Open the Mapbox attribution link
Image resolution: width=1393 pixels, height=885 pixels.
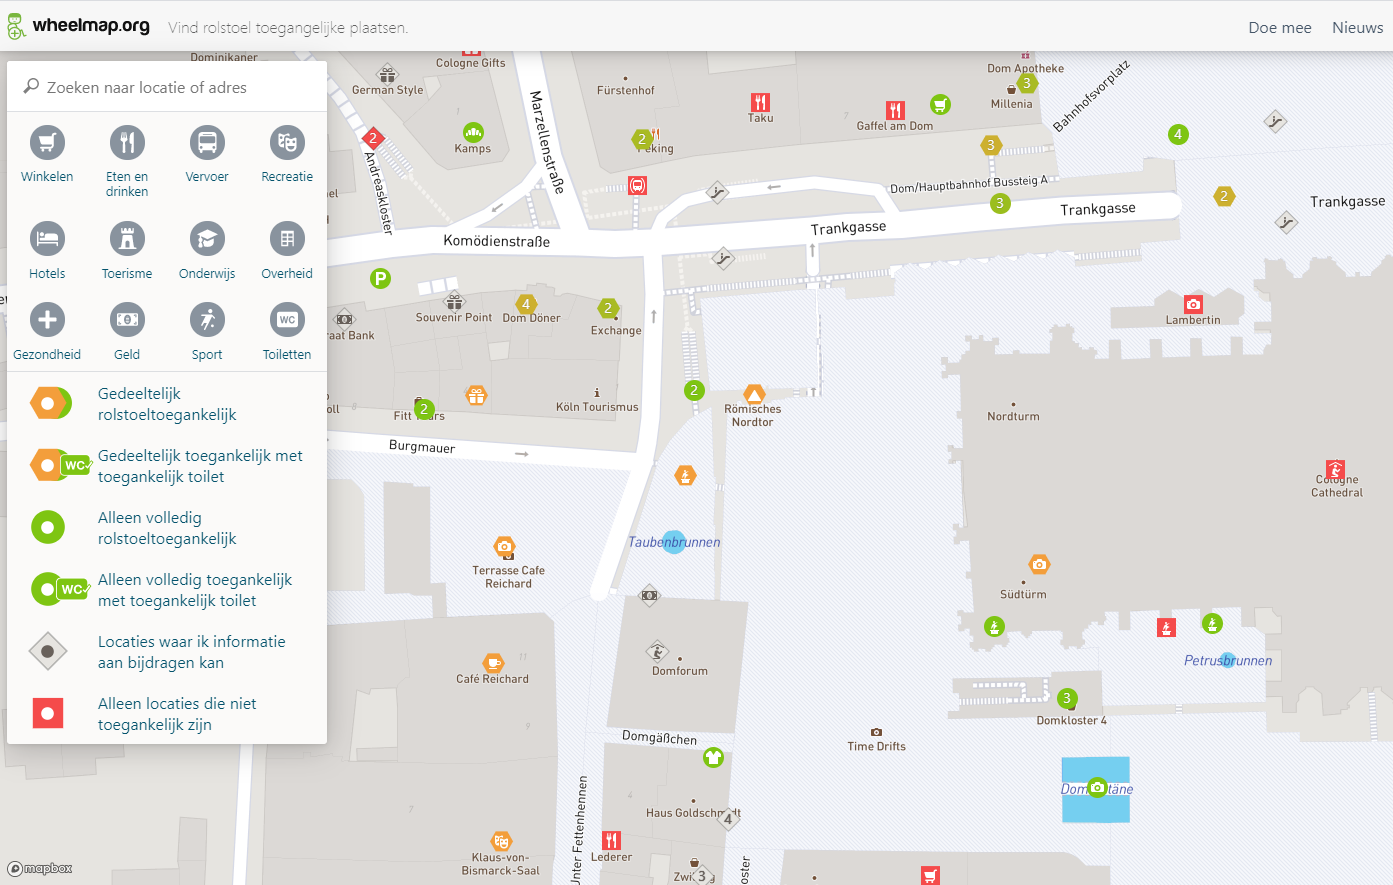point(40,869)
